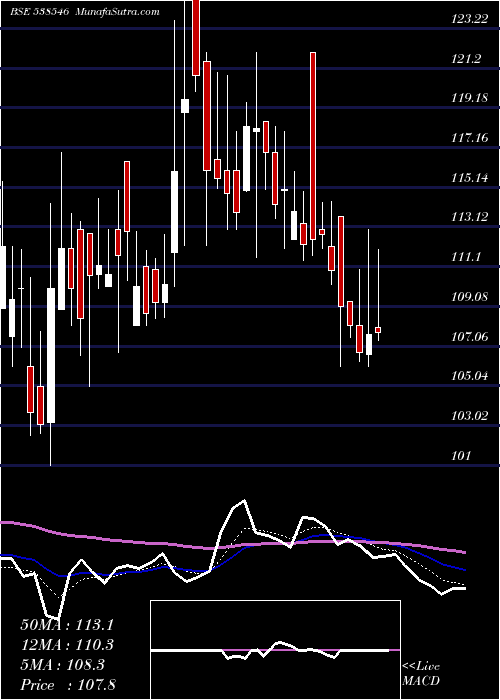The width and height of the screenshot is (500, 700).
Task: Click the 109.08 price axis label
Action: [x=470, y=296]
